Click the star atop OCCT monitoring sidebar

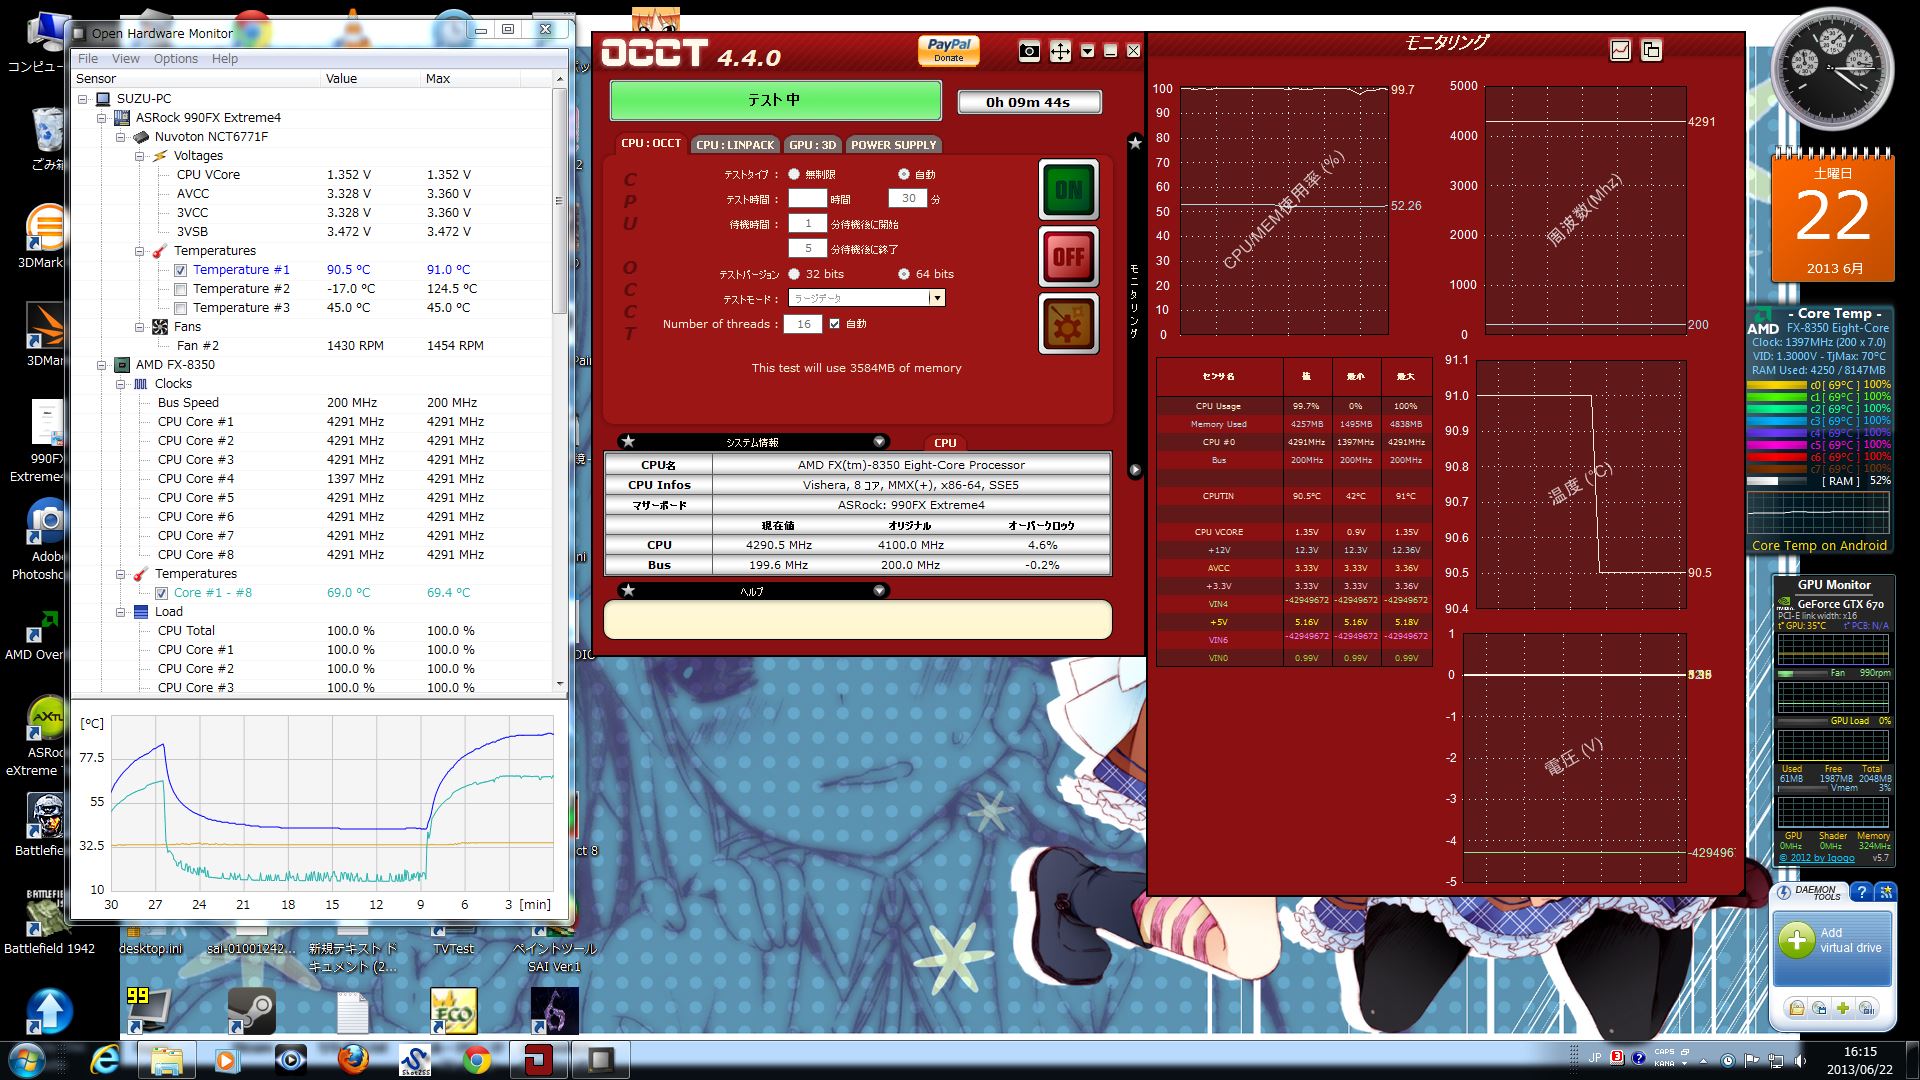click(x=1135, y=143)
